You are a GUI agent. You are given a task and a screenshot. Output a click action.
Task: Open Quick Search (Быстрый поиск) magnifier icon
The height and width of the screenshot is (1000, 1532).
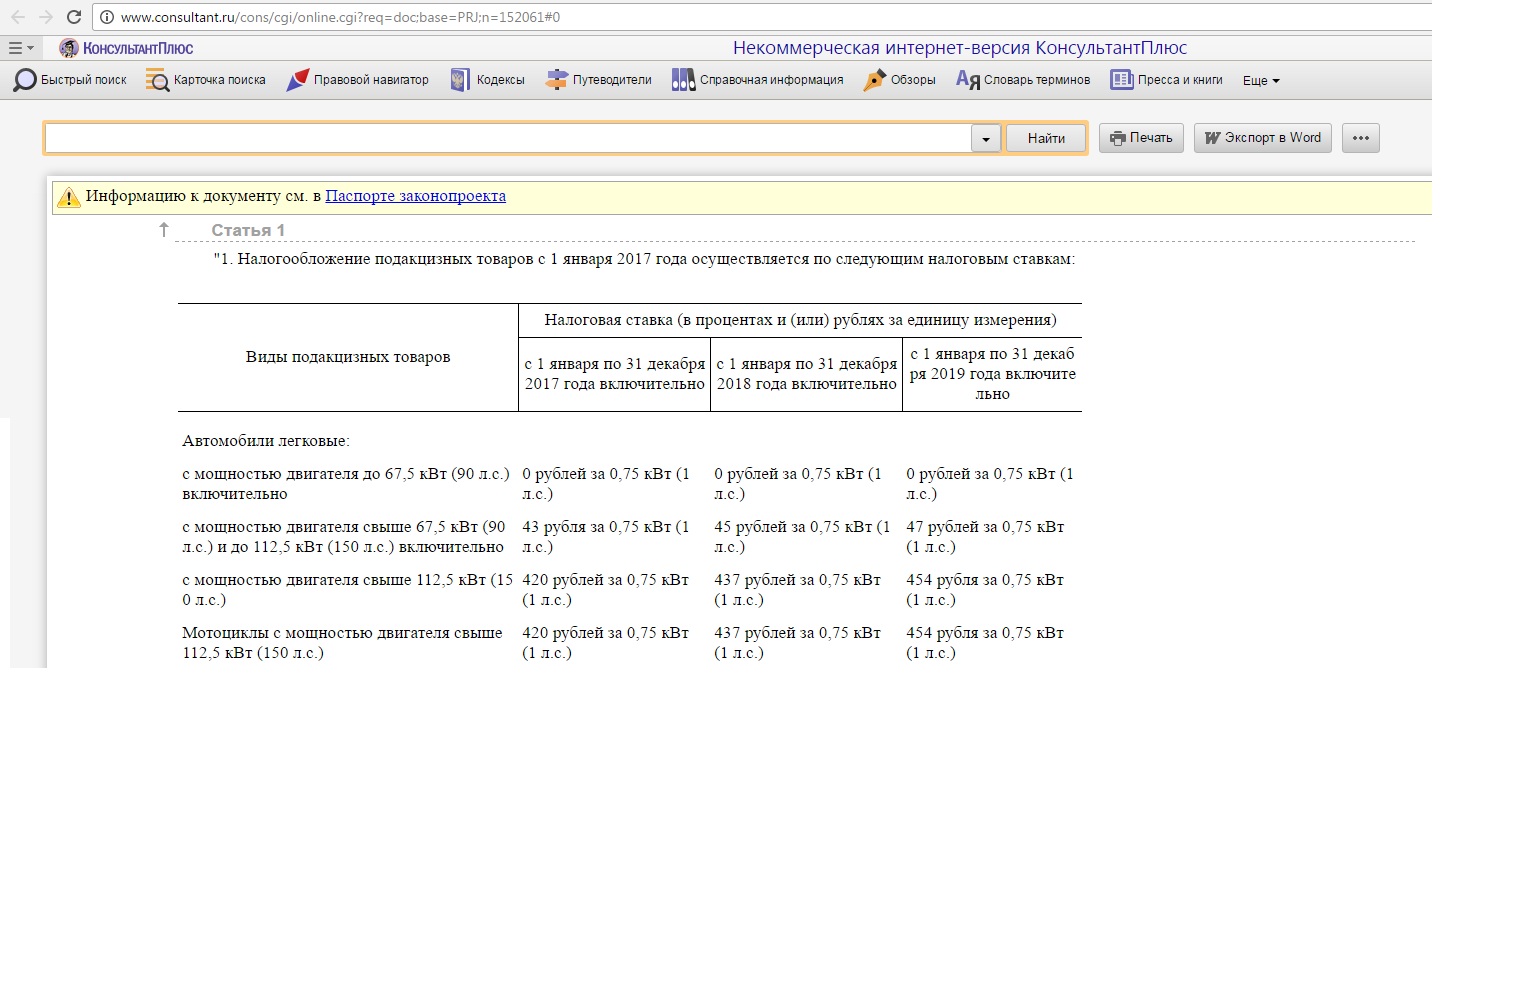point(25,80)
